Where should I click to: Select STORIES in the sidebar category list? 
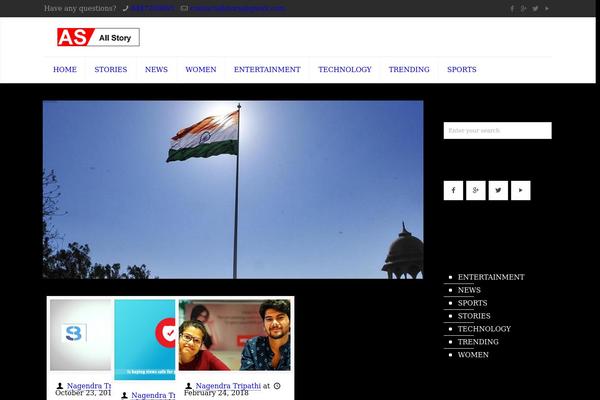point(474,316)
